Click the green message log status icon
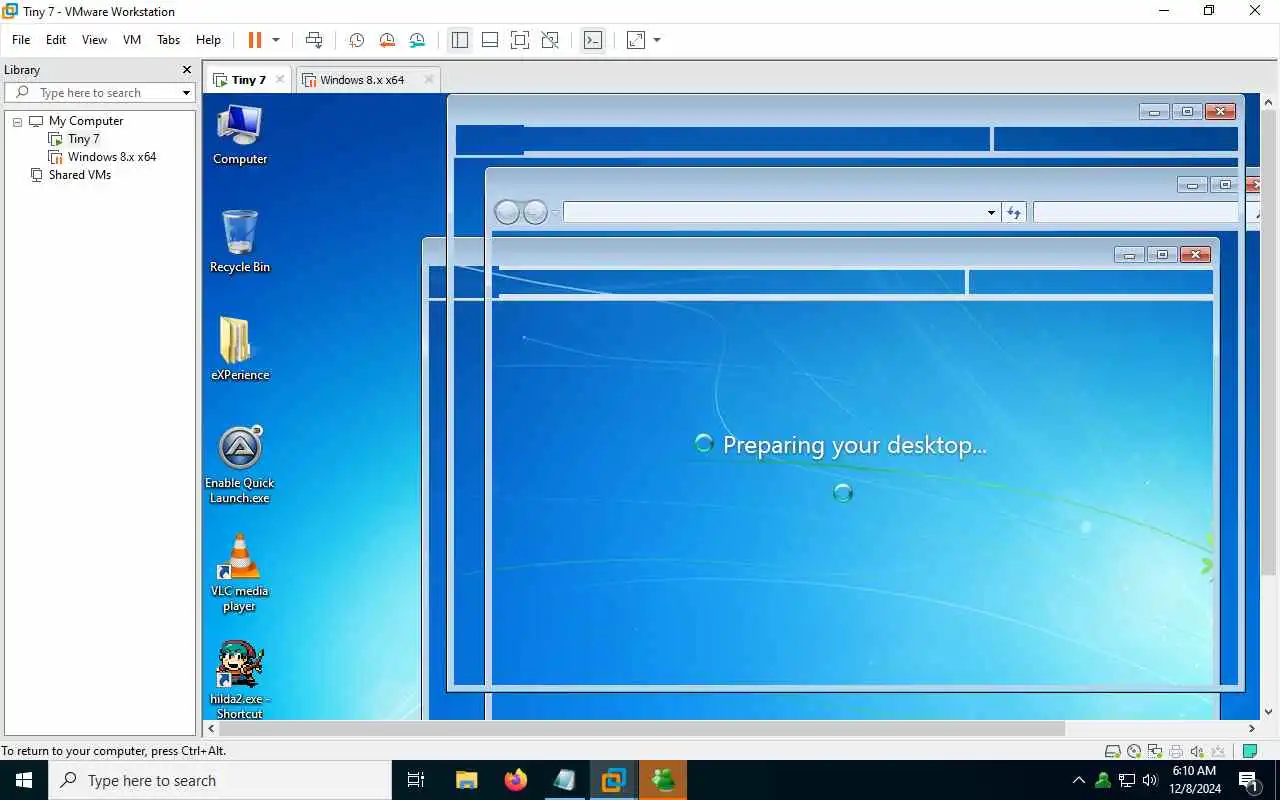The height and width of the screenshot is (800, 1280). pos(1250,752)
